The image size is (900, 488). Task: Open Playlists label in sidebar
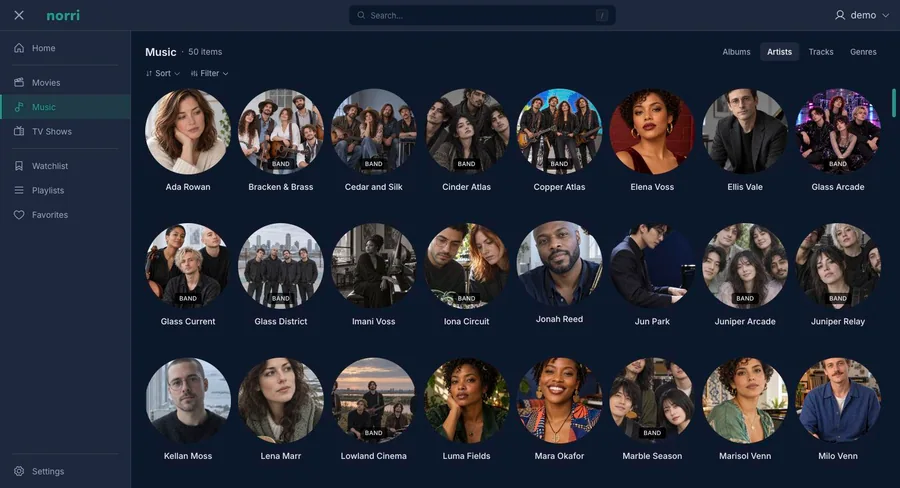coord(48,190)
